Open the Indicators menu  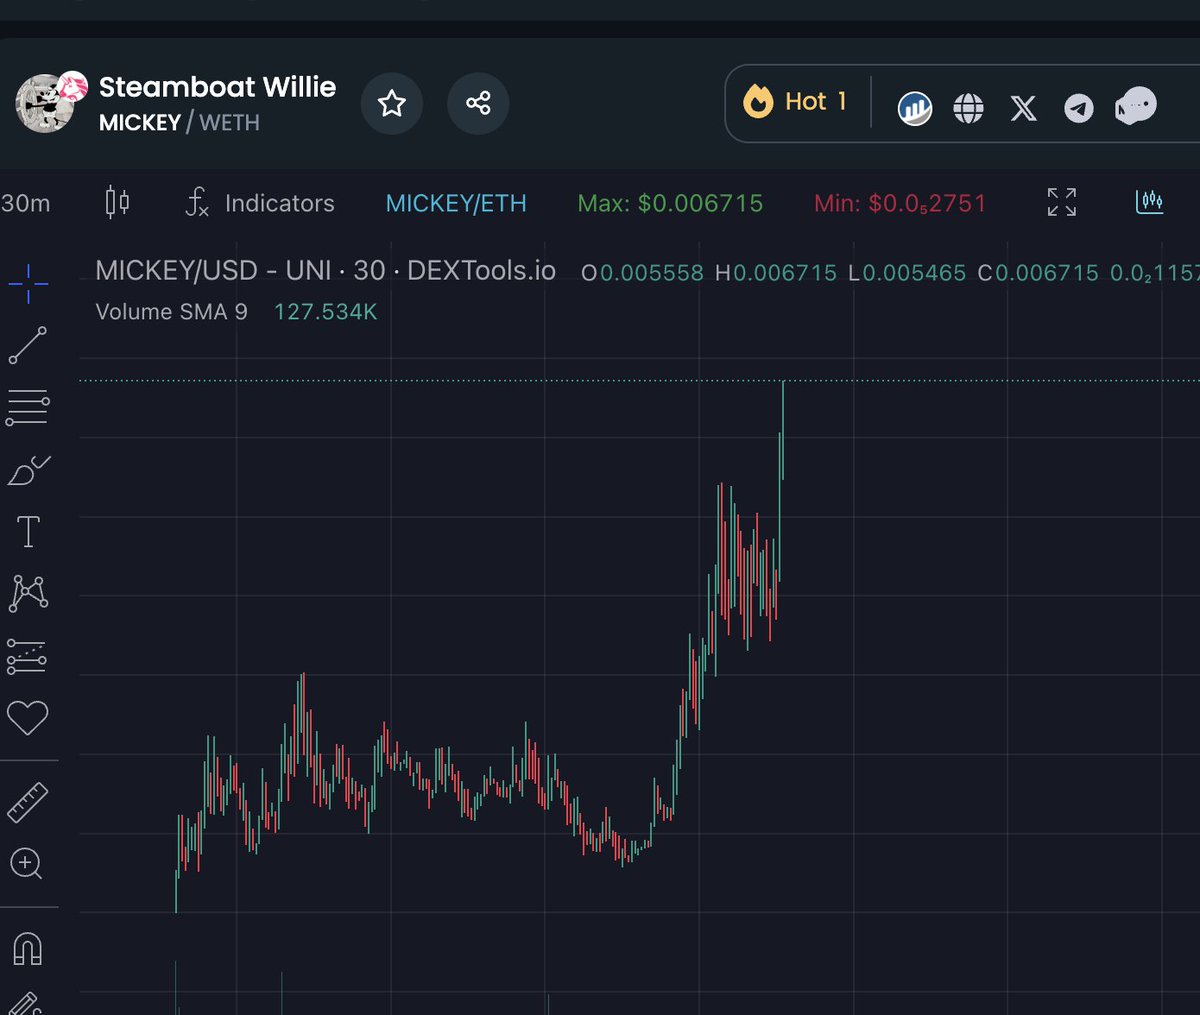coord(261,203)
